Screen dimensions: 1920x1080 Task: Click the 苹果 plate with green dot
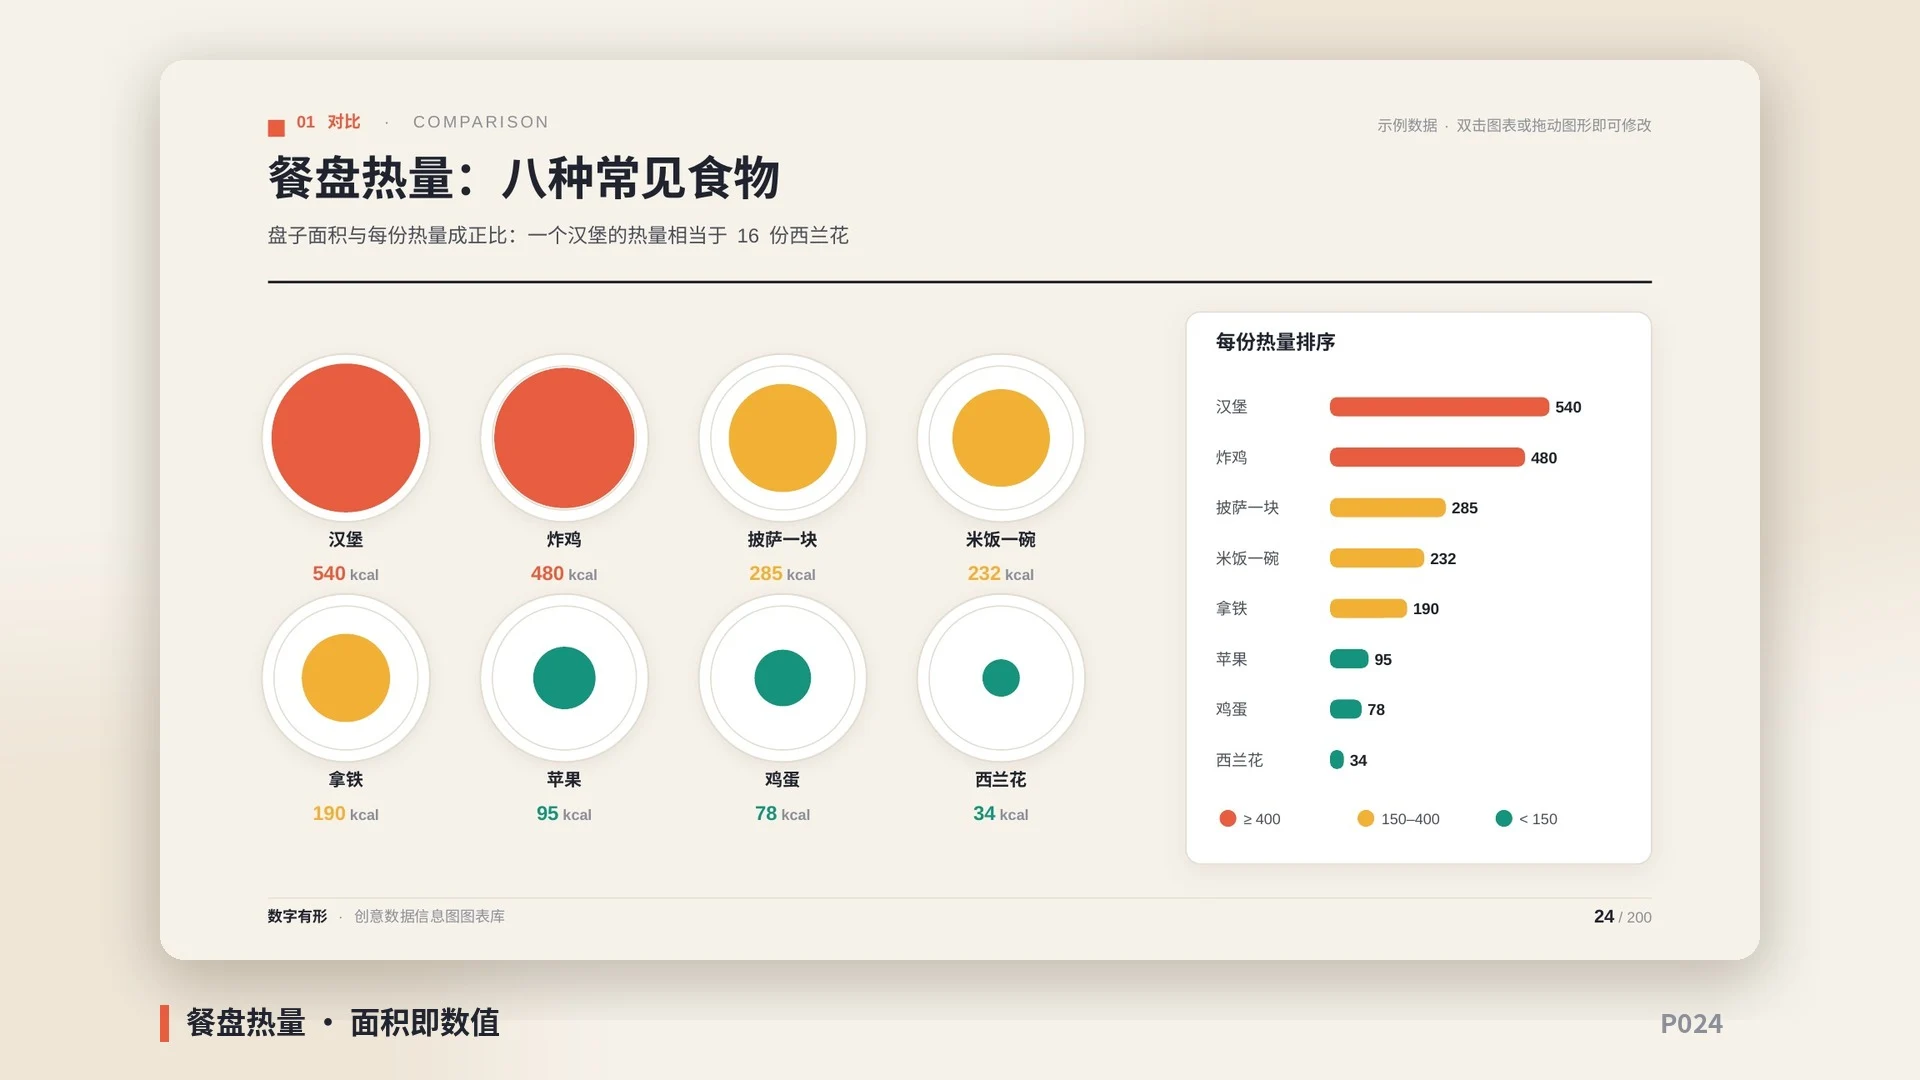(x=564, y=678)
